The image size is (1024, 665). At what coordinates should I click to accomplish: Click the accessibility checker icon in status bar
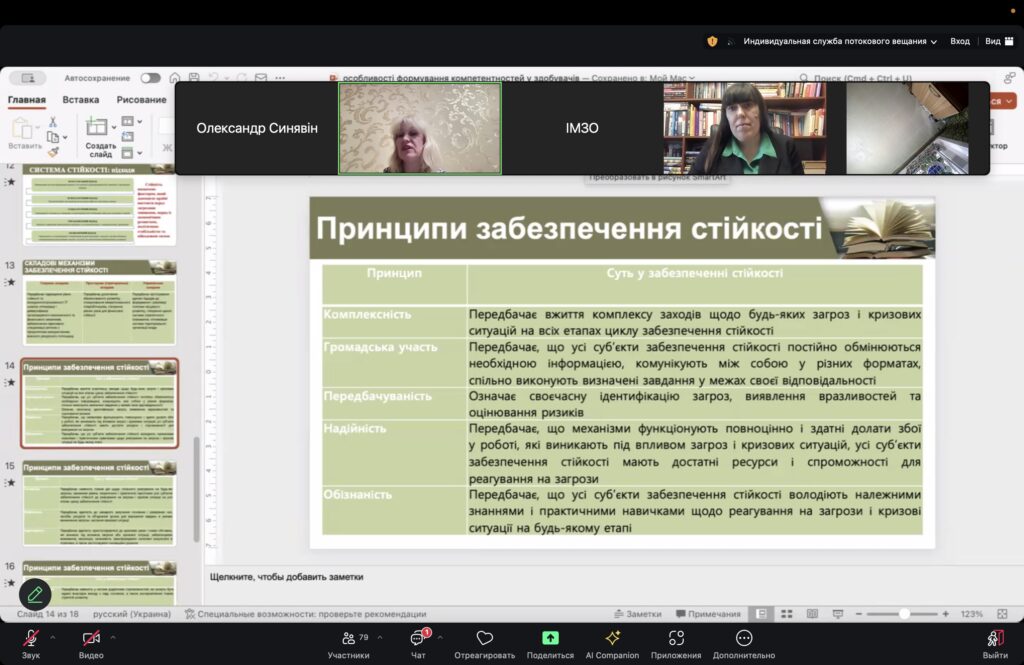(189, 614)
